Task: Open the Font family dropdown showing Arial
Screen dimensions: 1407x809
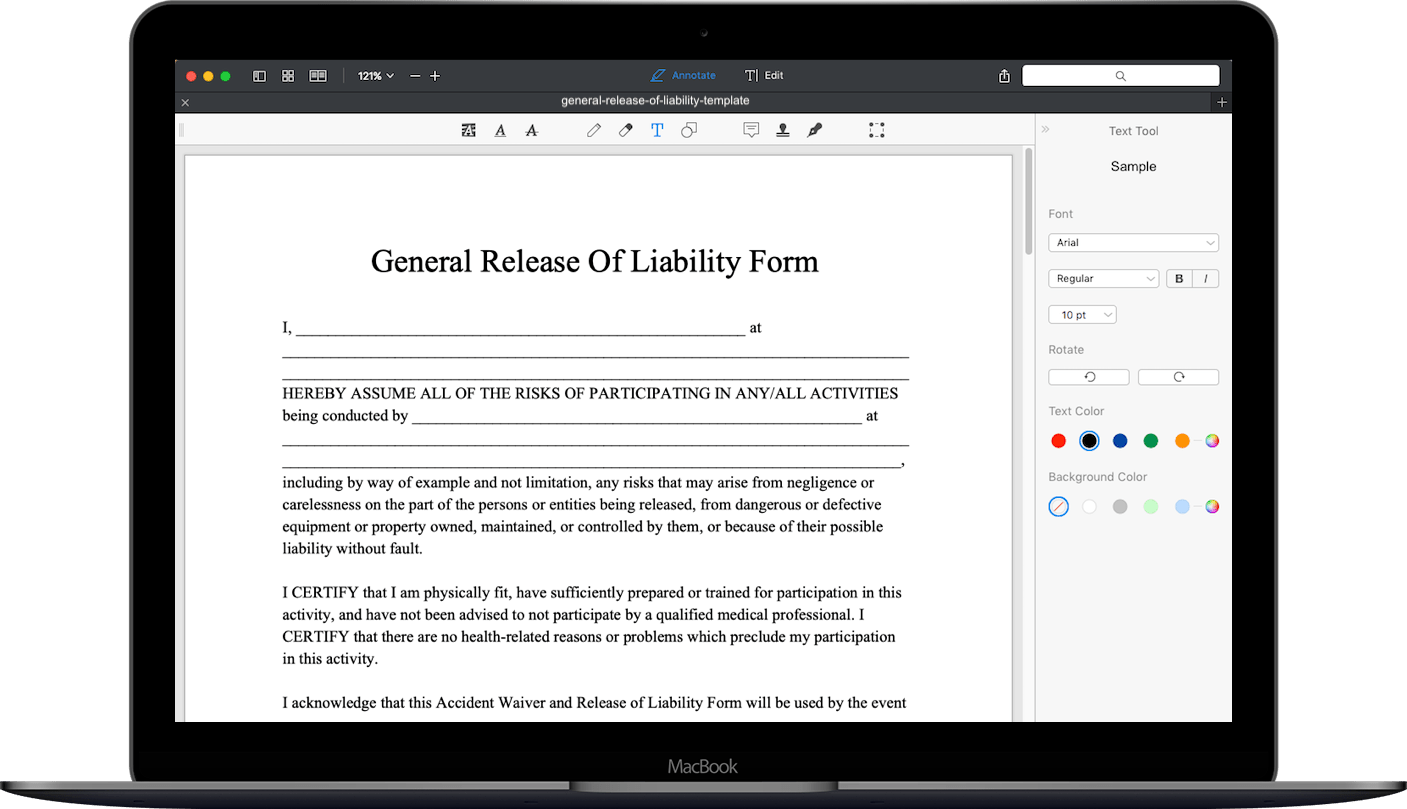Action: 1133,242
